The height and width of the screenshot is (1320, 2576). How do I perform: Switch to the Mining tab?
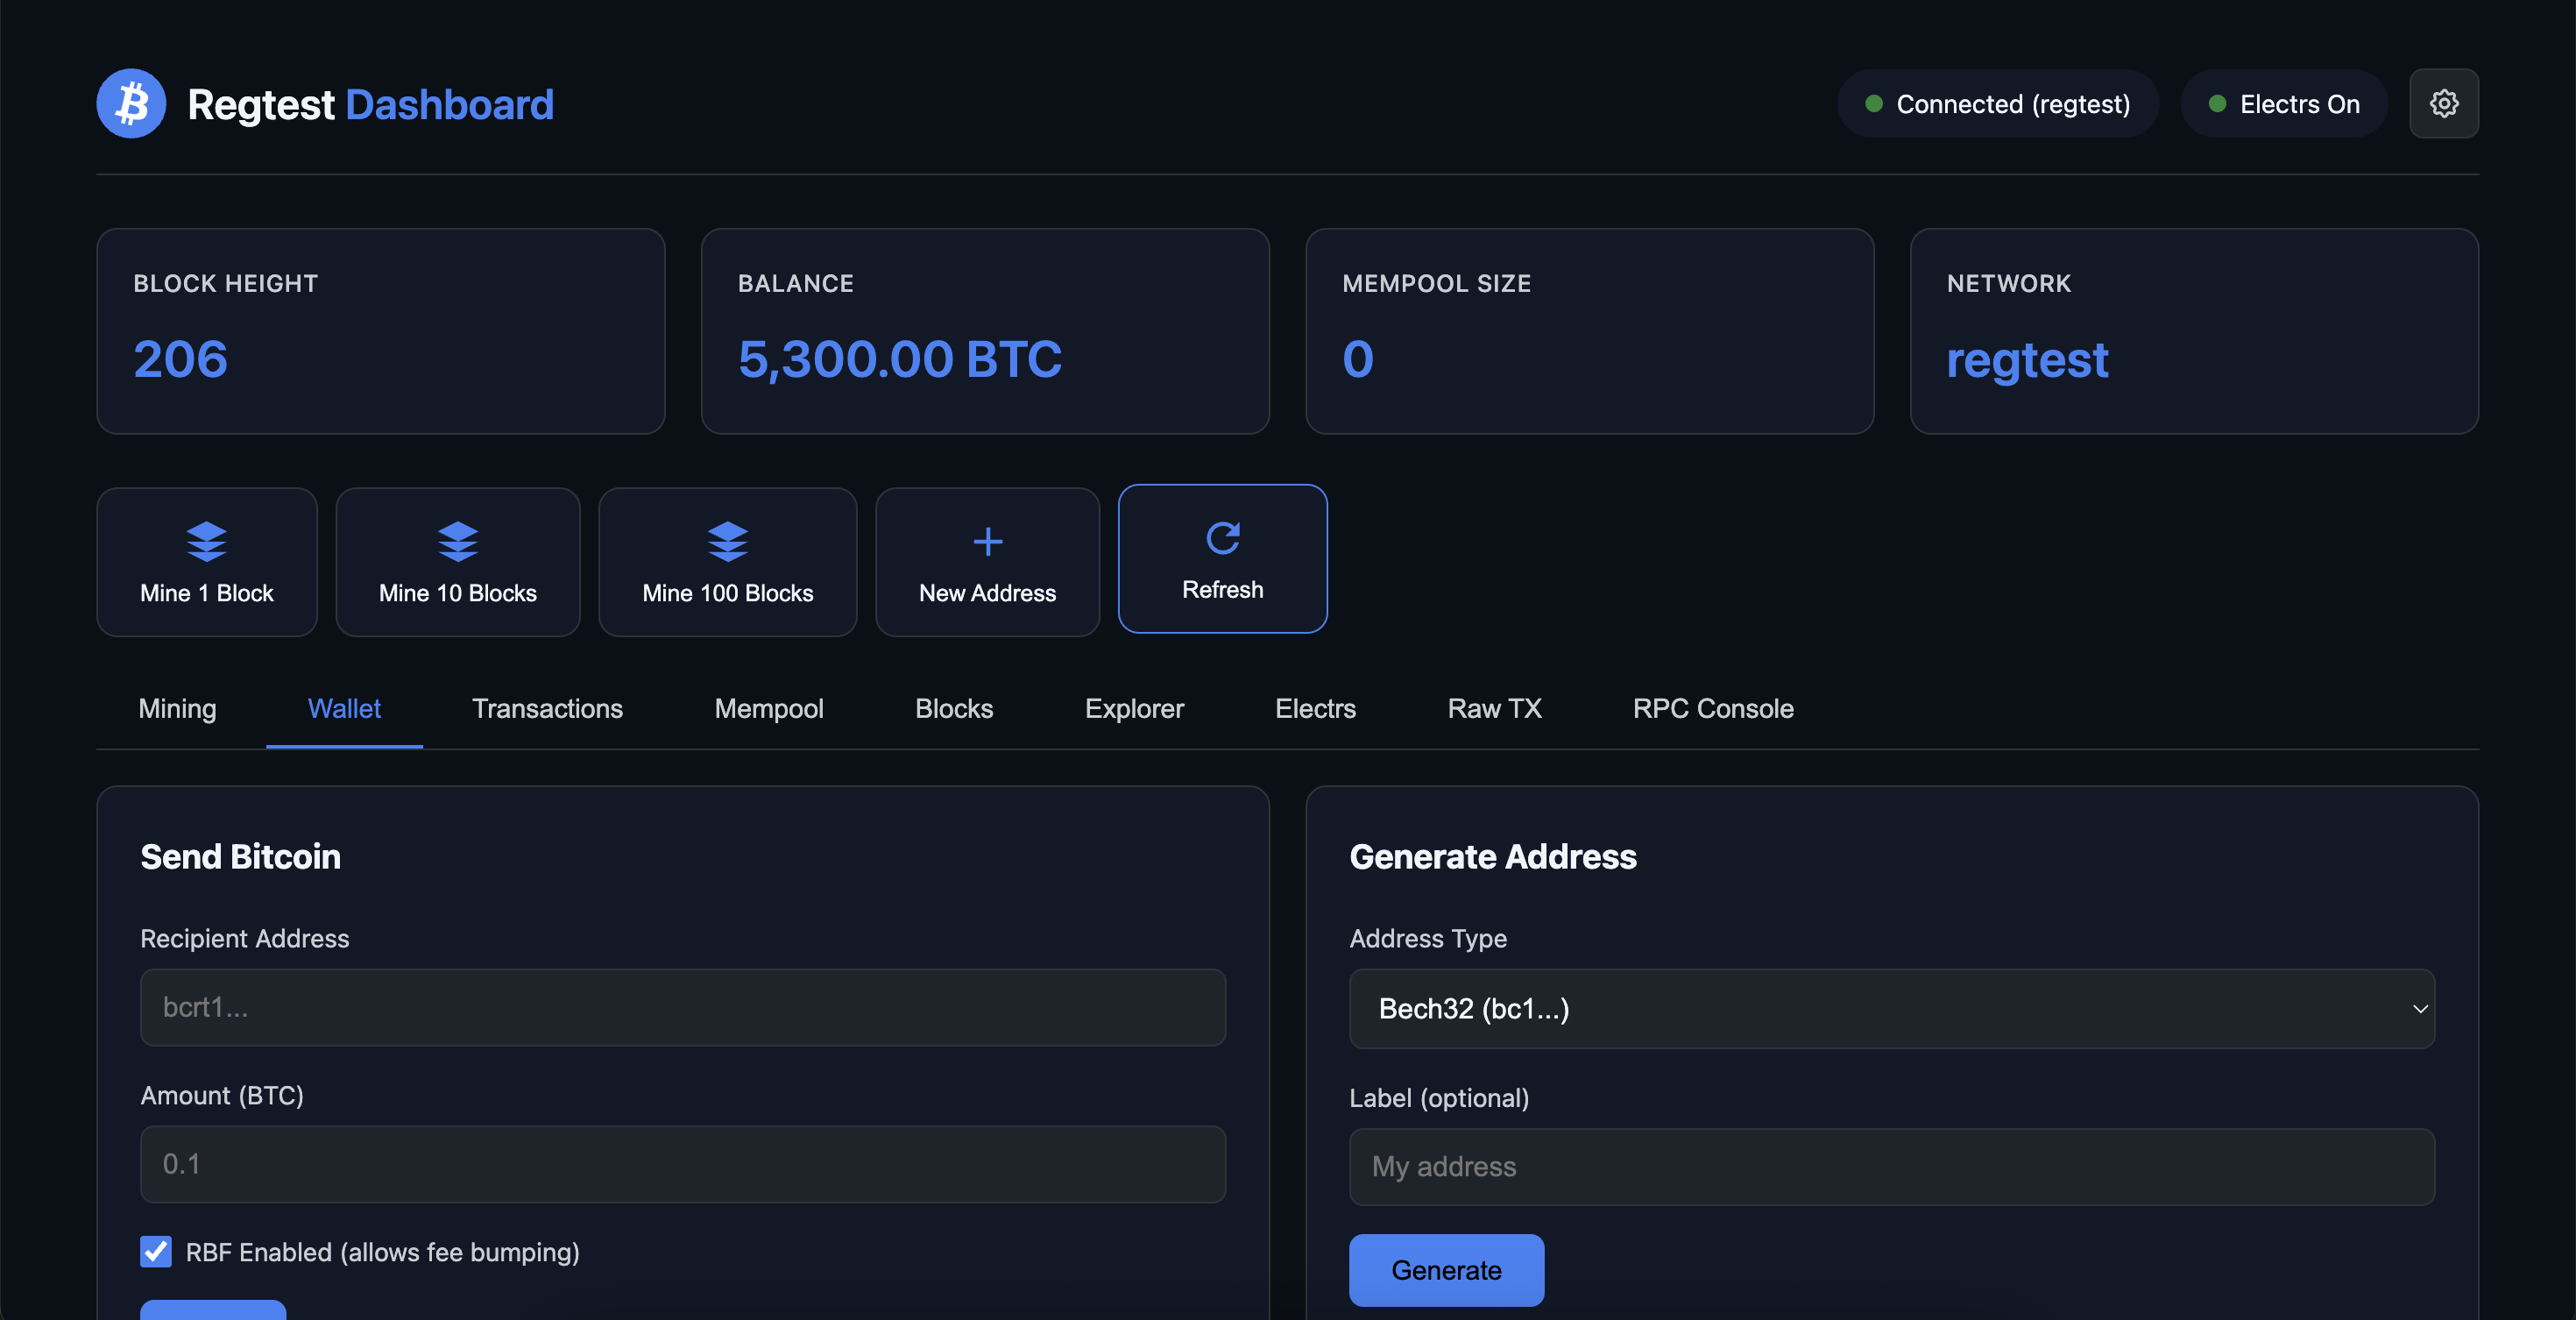177,709
